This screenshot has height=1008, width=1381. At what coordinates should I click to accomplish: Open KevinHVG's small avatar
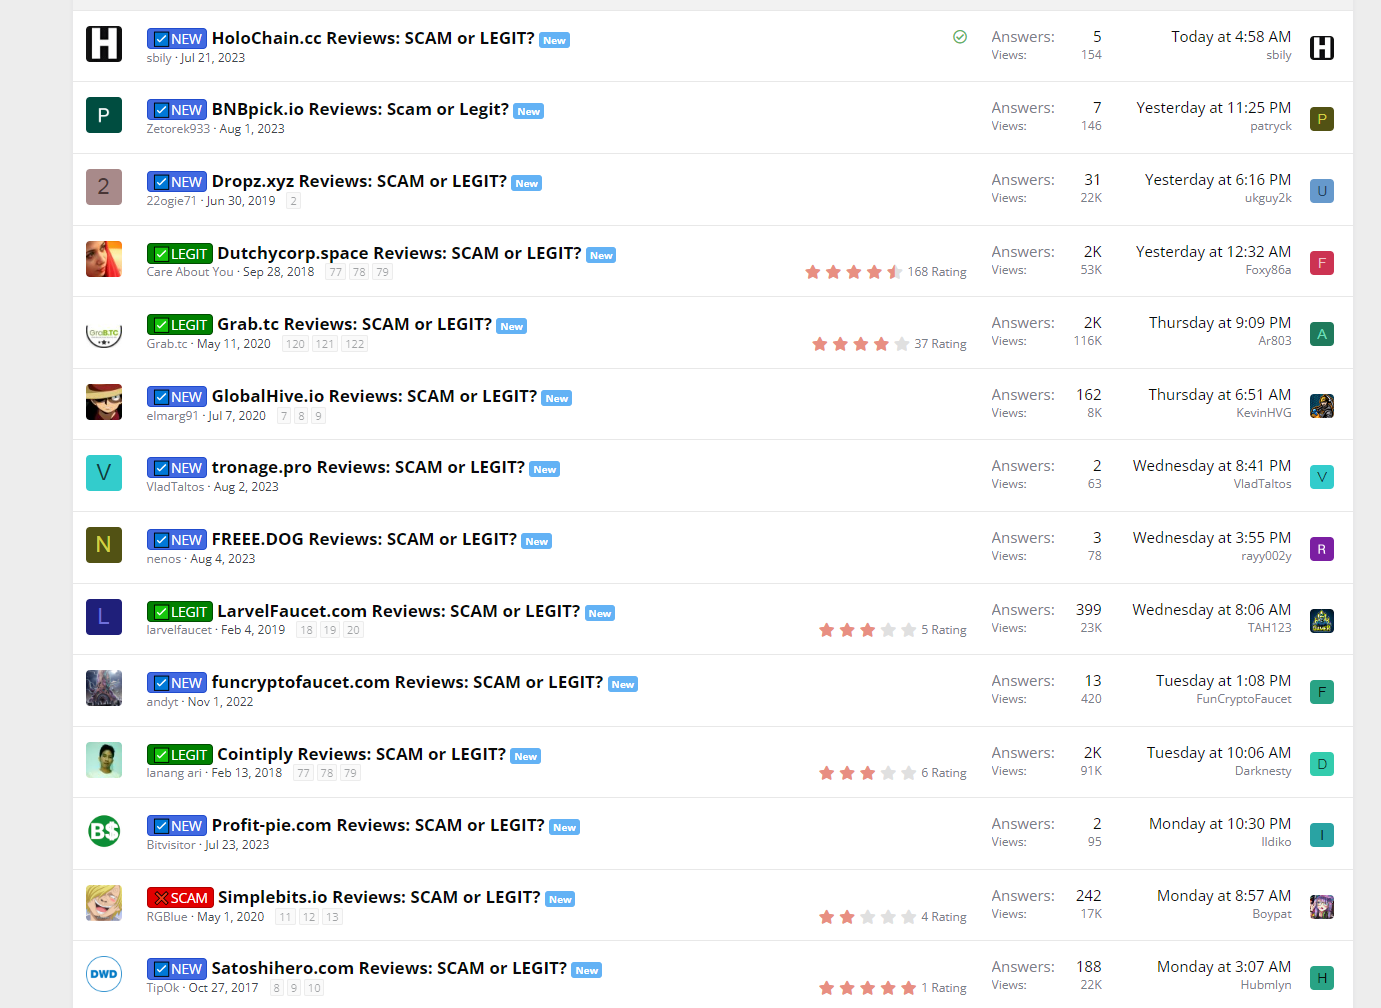(1322, 406)
